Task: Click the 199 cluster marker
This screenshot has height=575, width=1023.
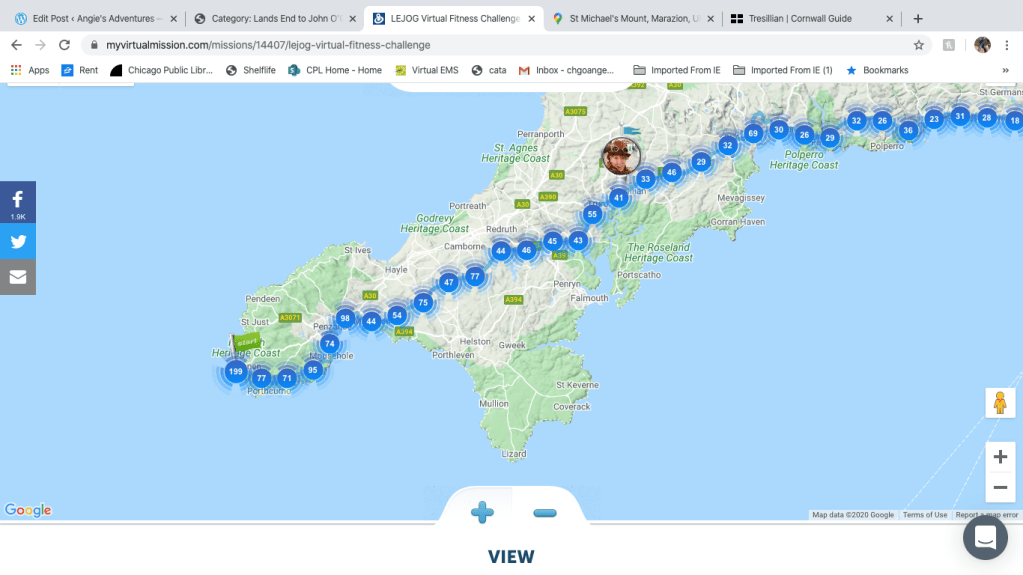Action: (x=235, y=372)
